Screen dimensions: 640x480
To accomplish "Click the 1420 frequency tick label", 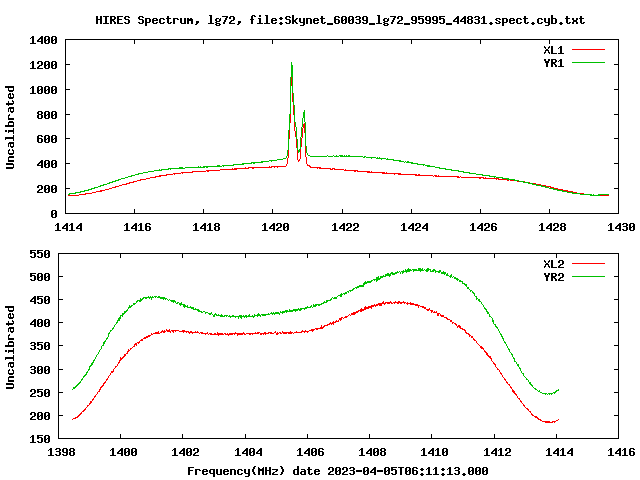I will [275, 227].
